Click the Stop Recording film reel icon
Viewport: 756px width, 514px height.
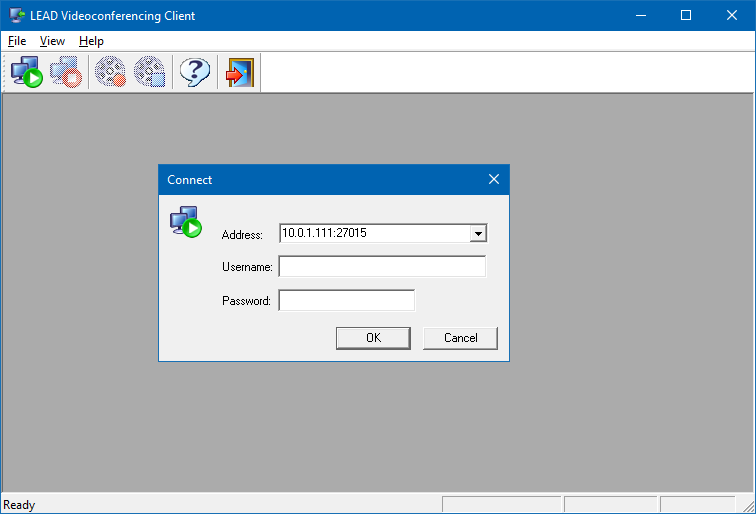click(149, 72)
